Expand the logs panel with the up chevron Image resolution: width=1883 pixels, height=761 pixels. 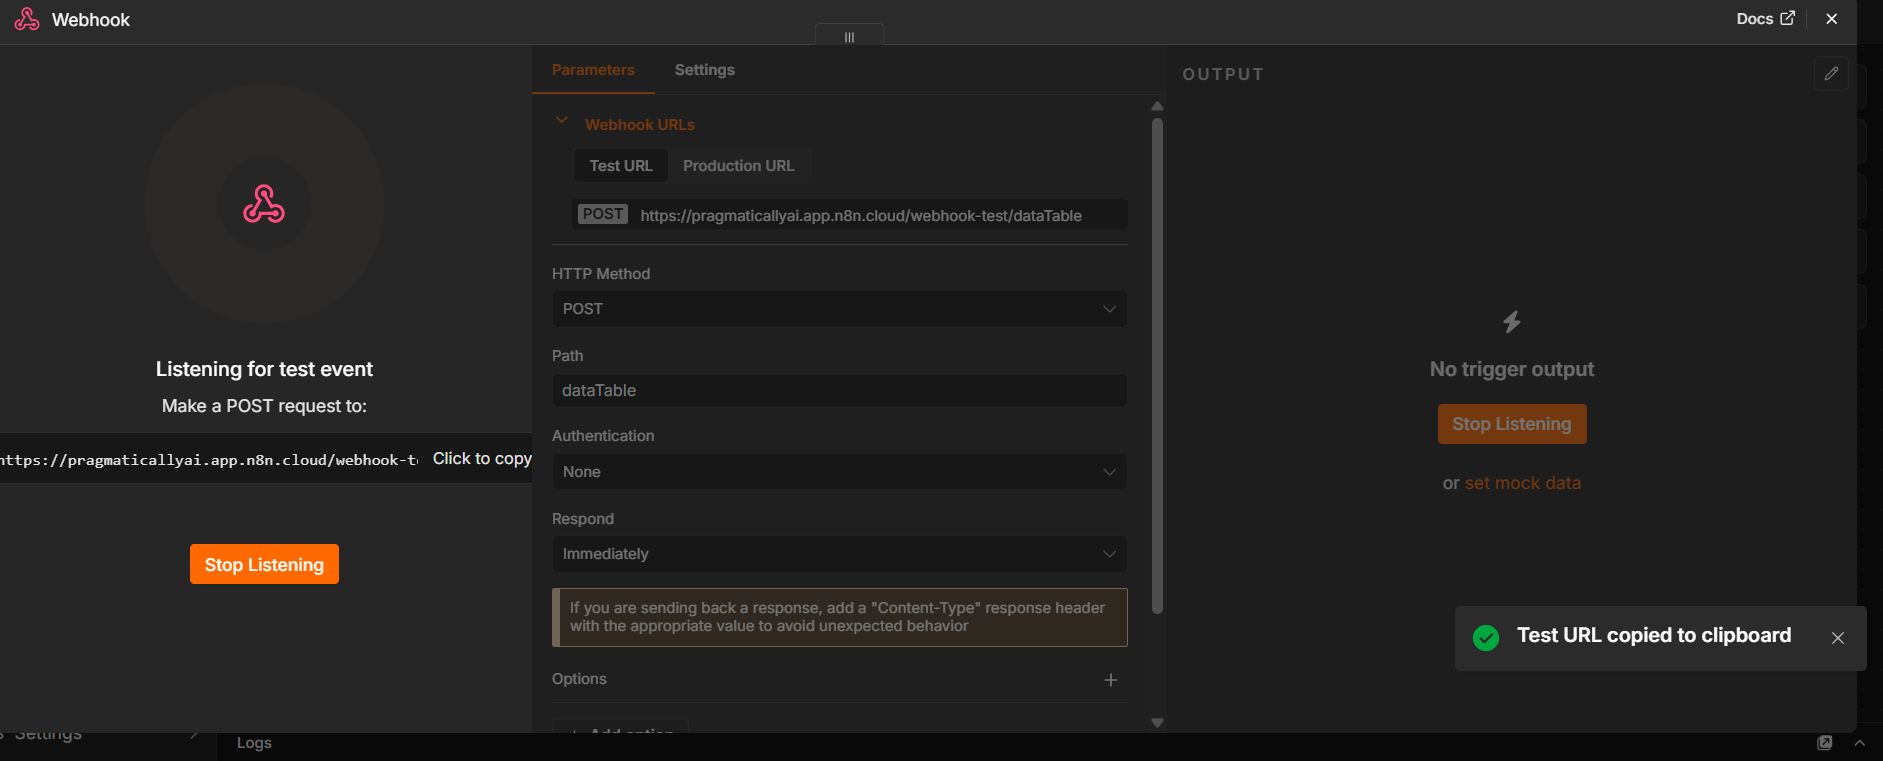1860,743
